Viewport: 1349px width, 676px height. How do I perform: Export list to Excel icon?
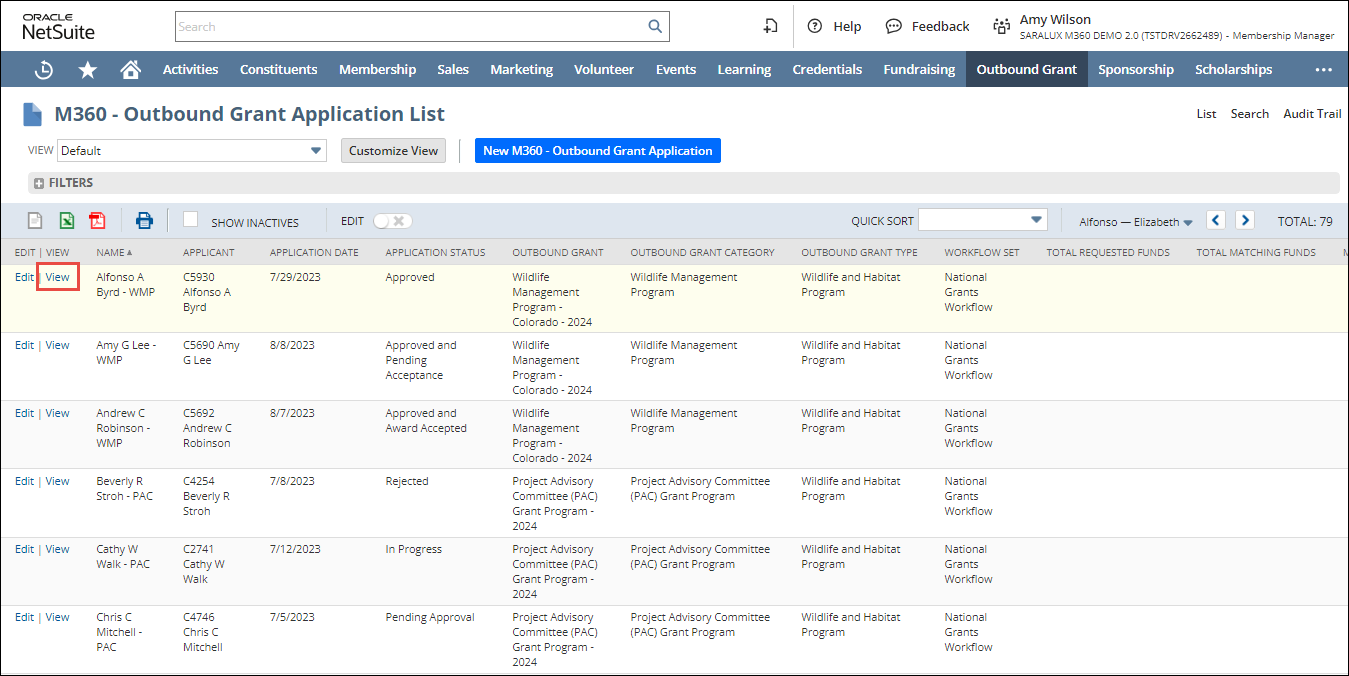tap(66, 221)
